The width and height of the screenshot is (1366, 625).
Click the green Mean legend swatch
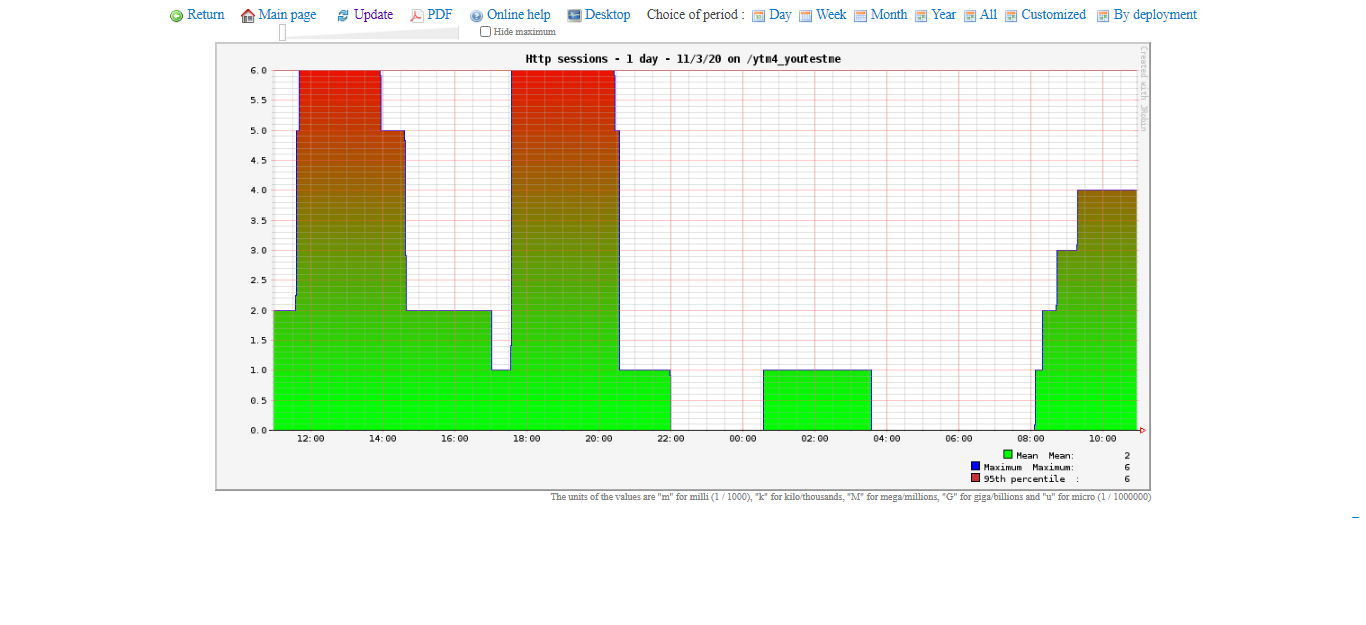(1008, 454)
